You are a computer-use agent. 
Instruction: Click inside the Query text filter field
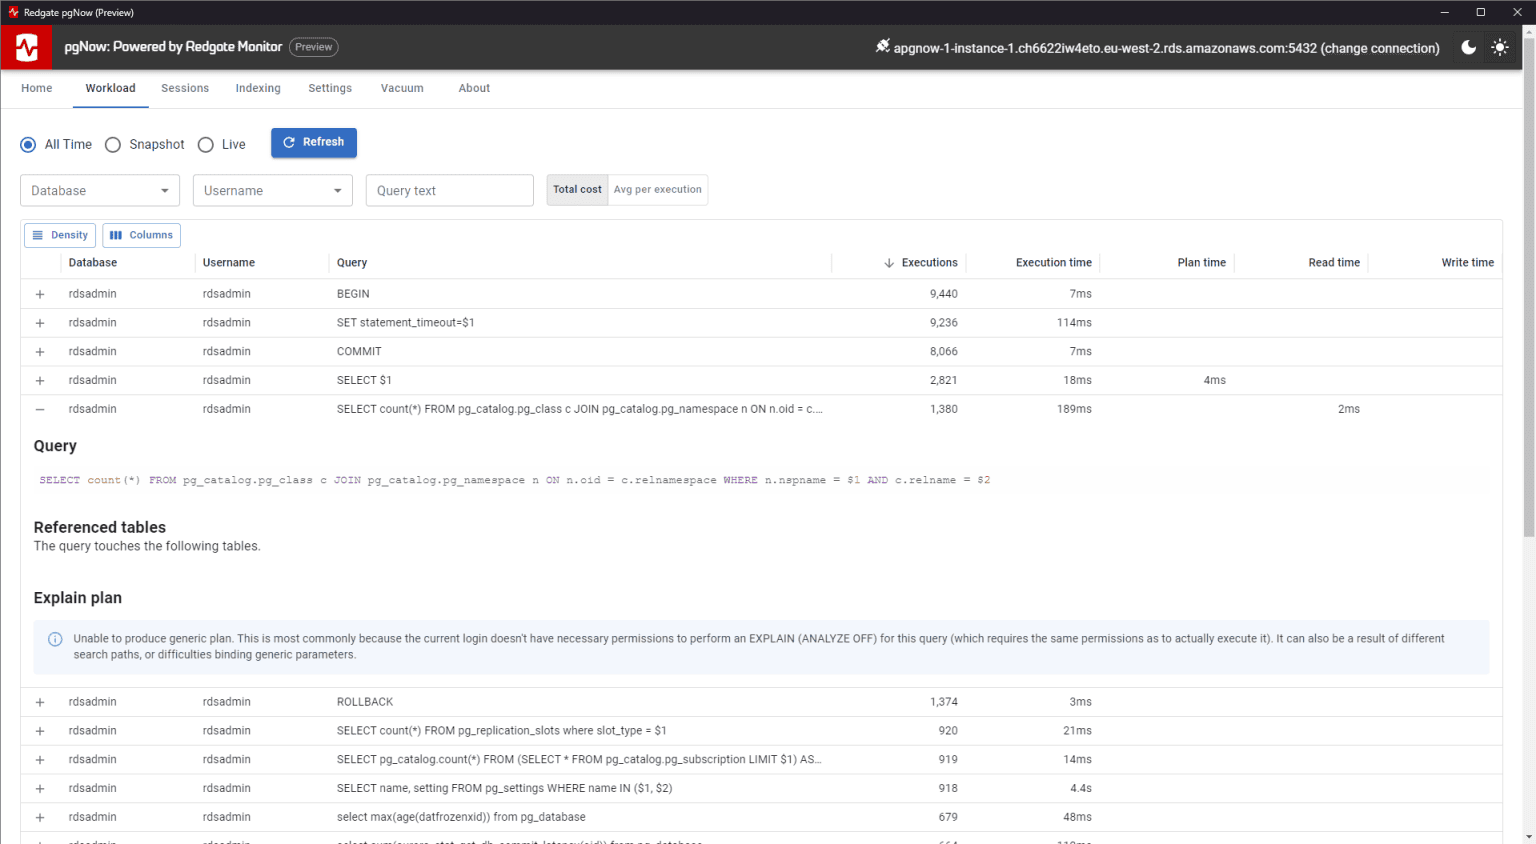click(449, 190)
